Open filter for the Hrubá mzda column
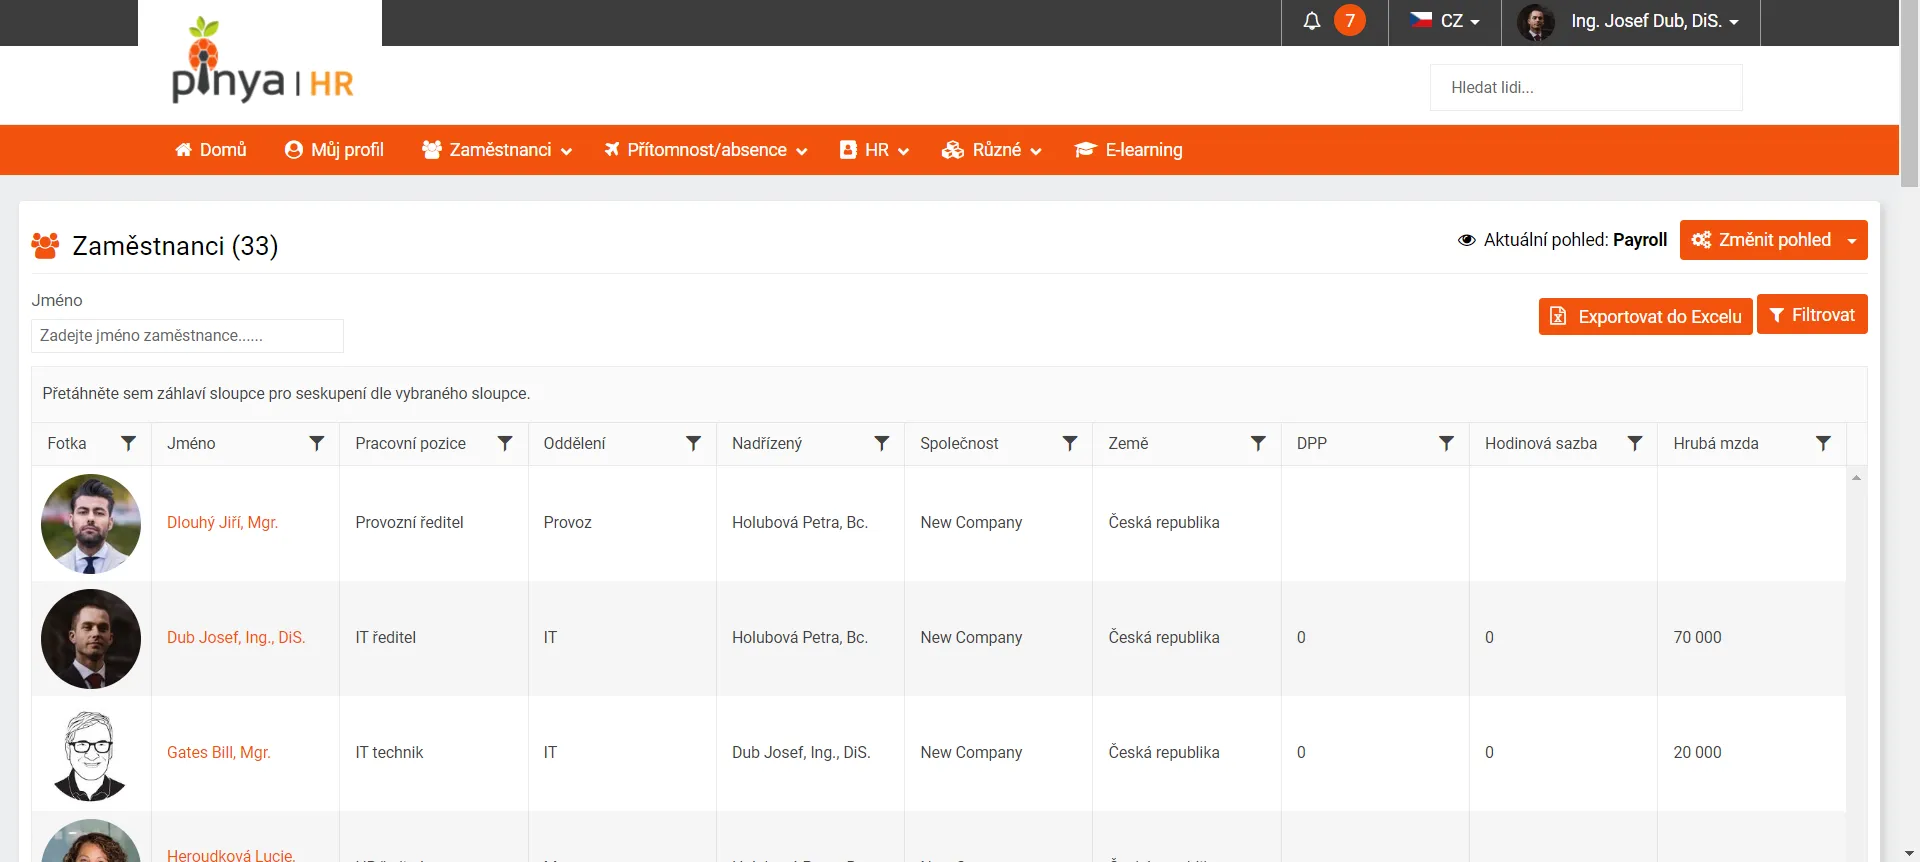1920x862 pixels. 1823,443
